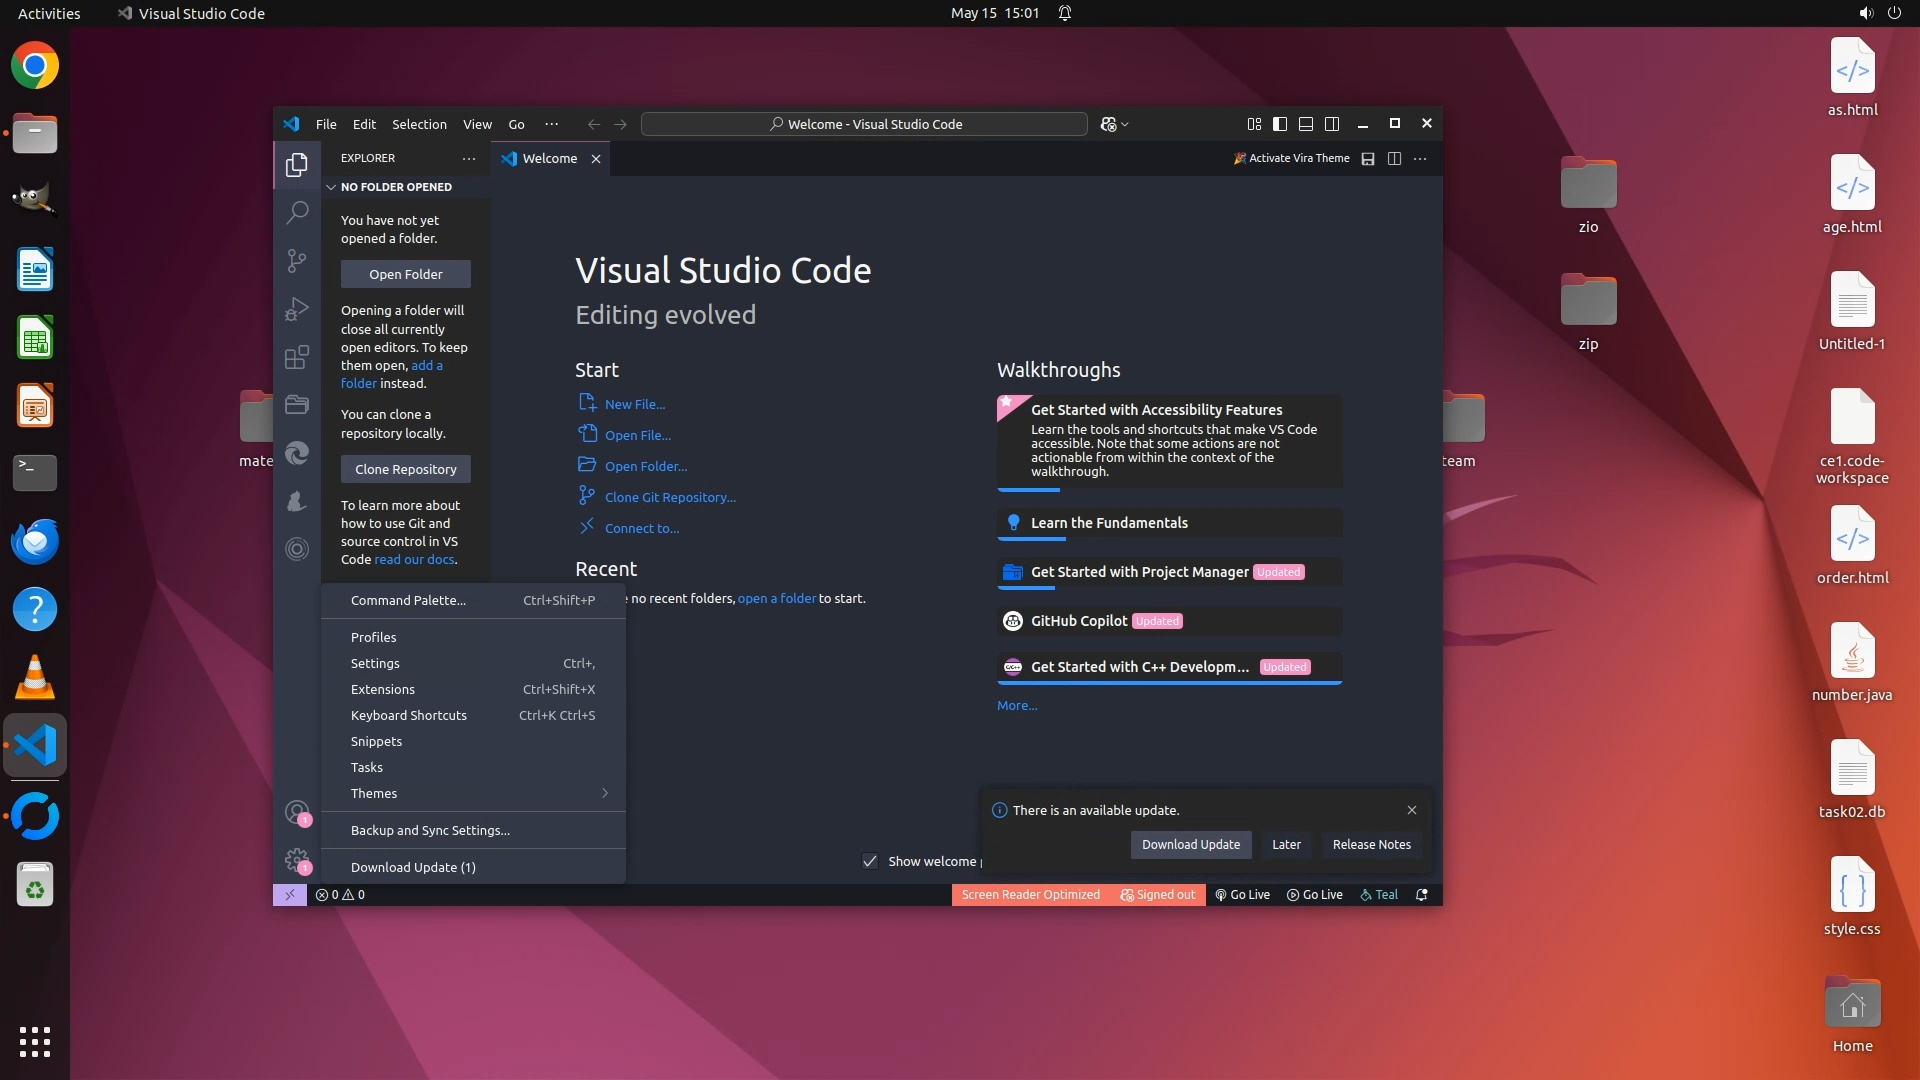Image resolution: width=1920 pixels, height=1080 pixels.
Task: Click the split editor right icon
Action: (x=1394, y=158)
